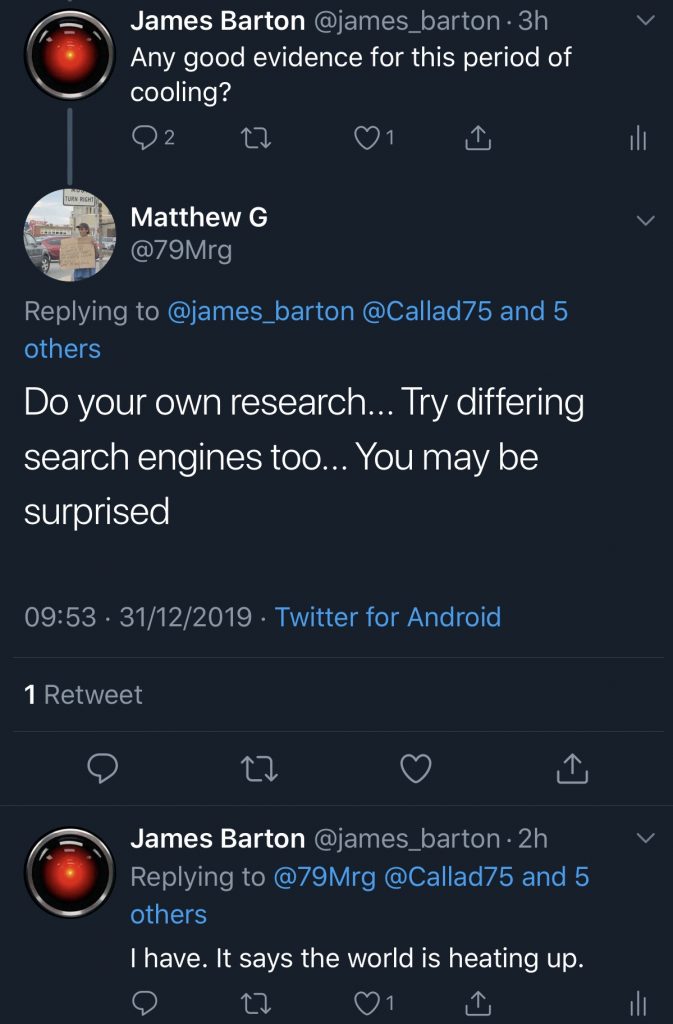The width and height of the screenshot is (673, 1024).
Task: Expand options chevron for Matthew G's tweet
Action: click(x=646, y=220)
